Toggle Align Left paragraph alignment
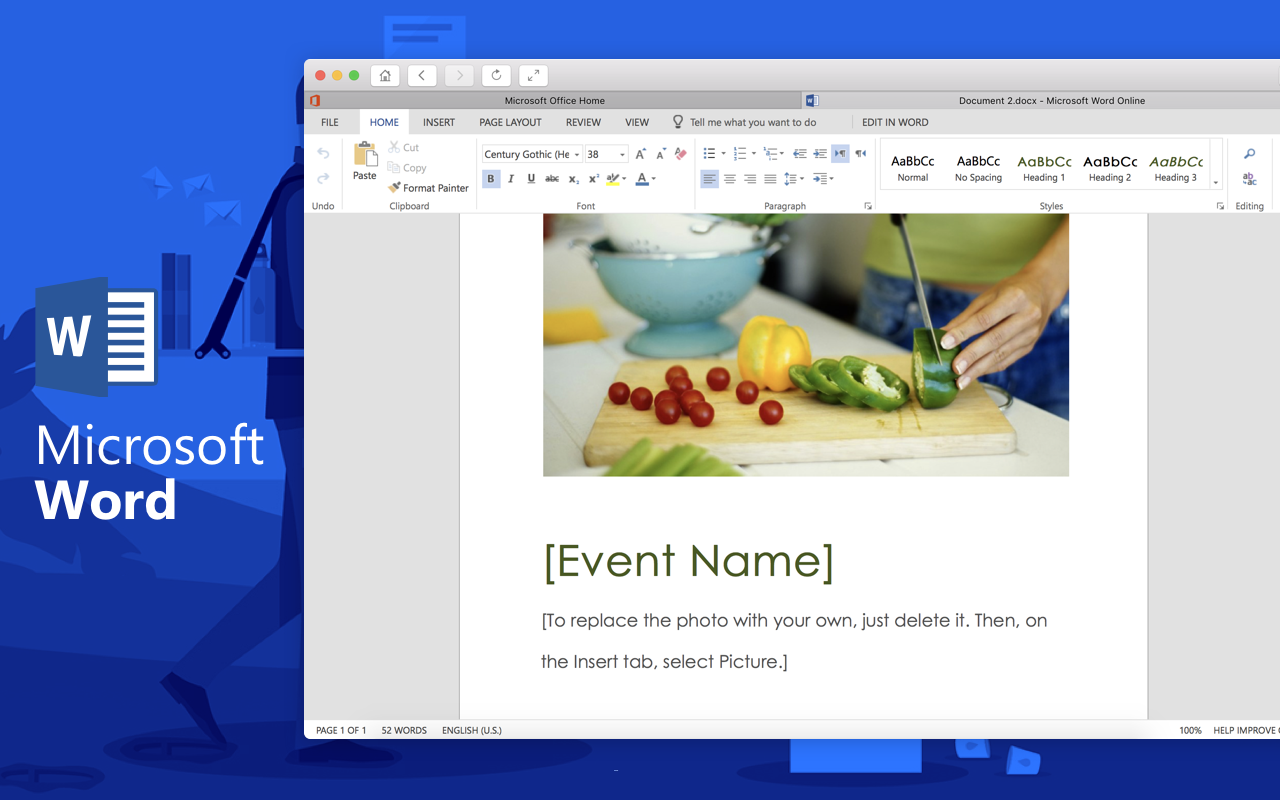 [x=709, y=179]
